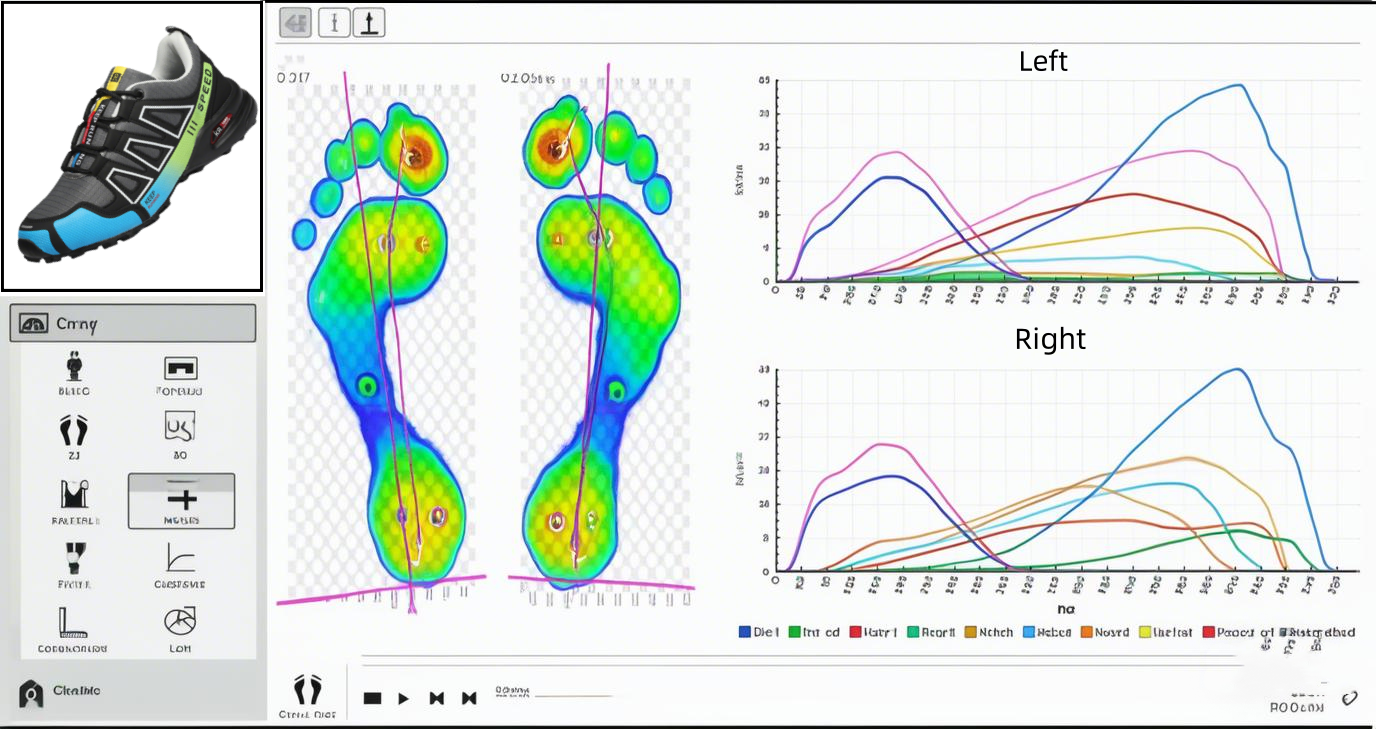Click the running shoe thumbnail image
Viewport: 1376px width, 729px height.
pyautogui.click(x=132, y=146)
